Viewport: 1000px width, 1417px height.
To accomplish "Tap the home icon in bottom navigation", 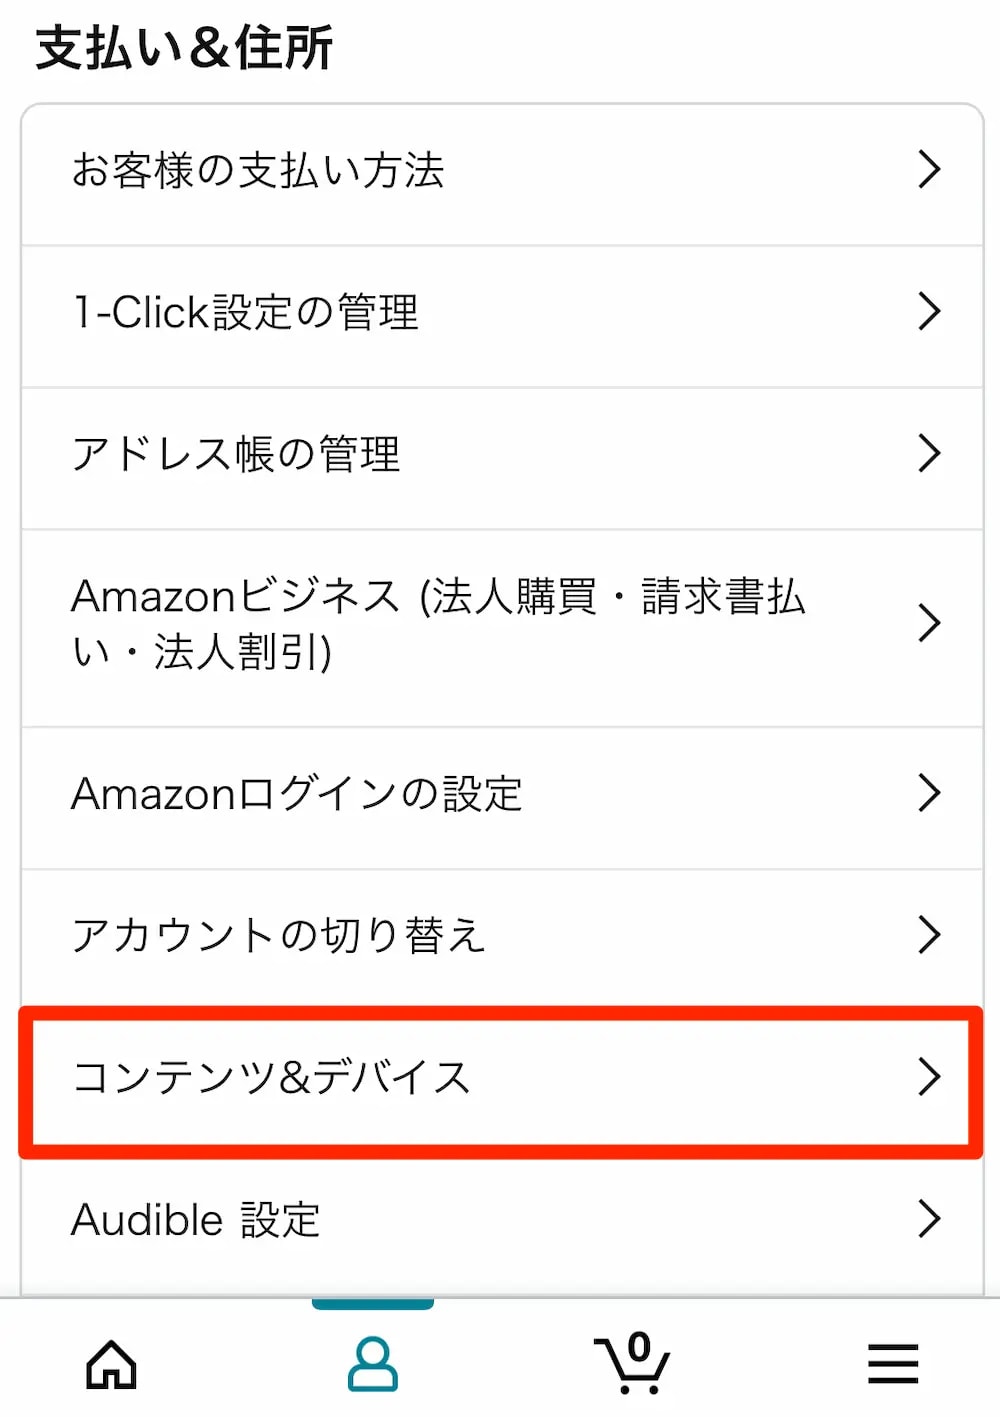I will 111,1364.
